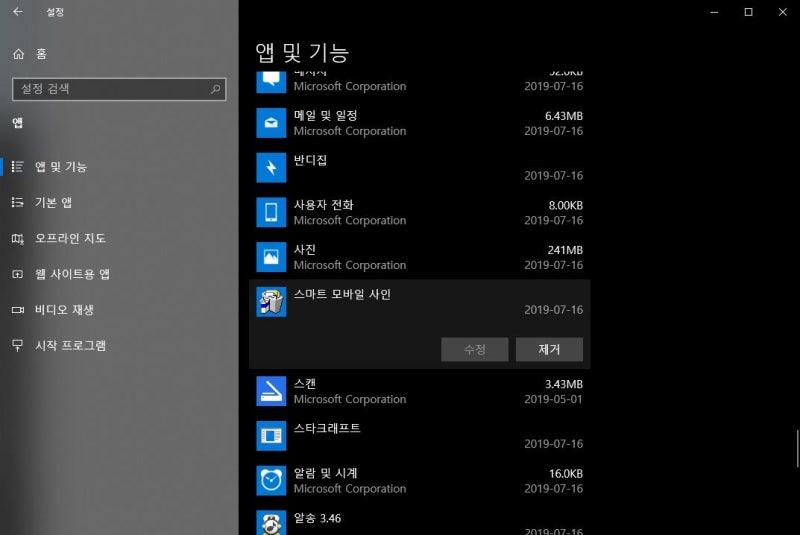The width and height of the screenshot is (800, 535).
Task: Select the 스캔 app icon
Action: point(271,391)
